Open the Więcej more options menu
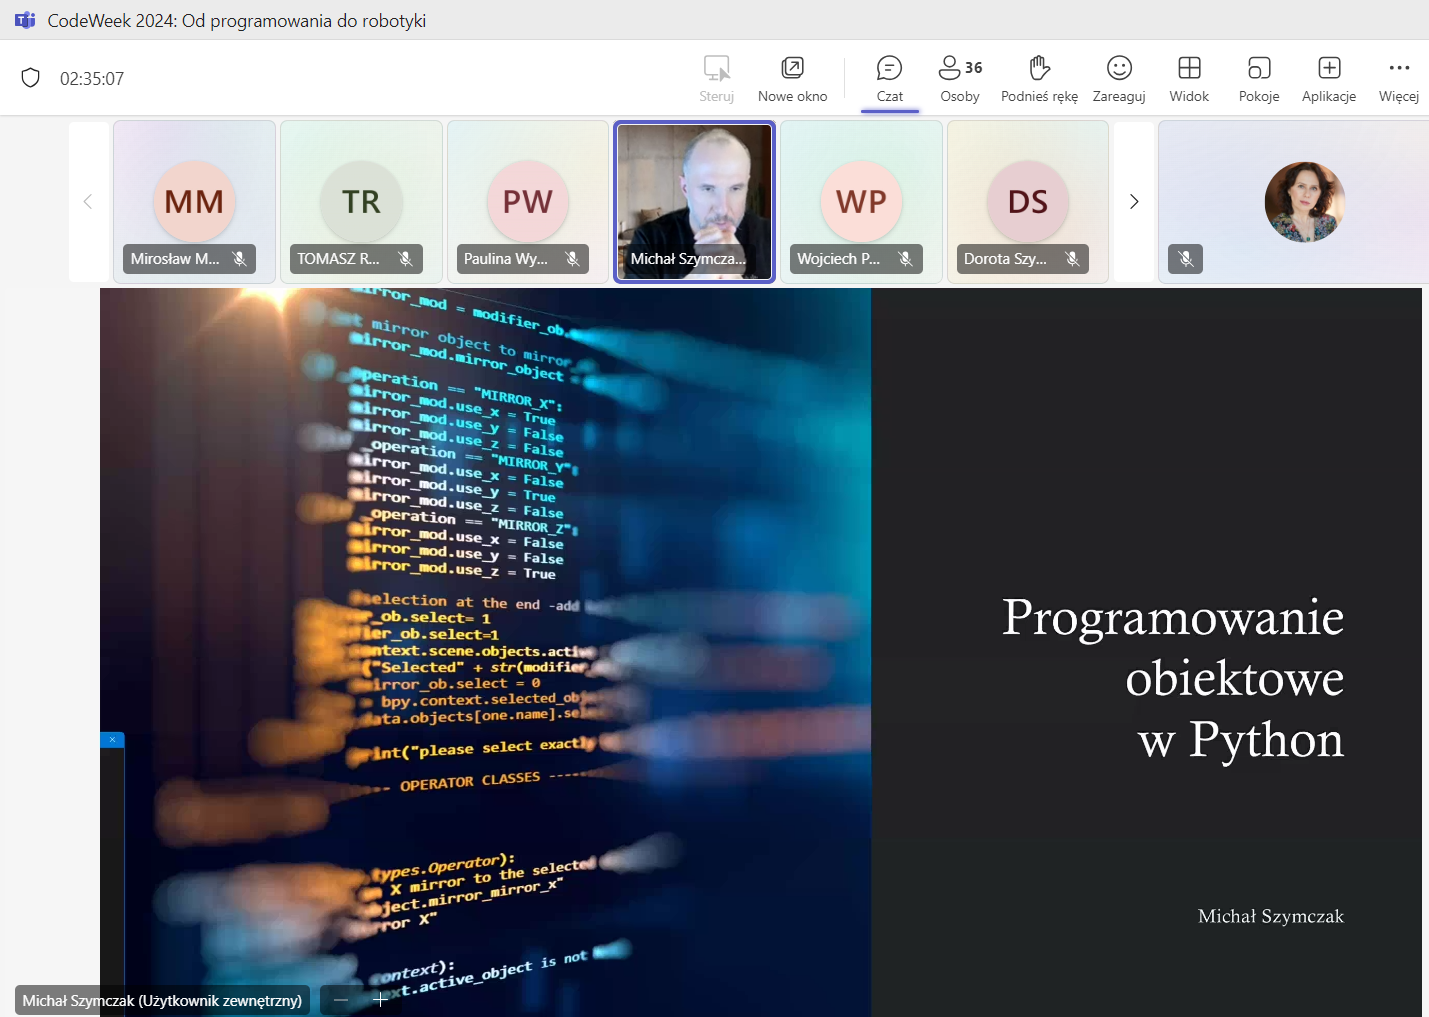The width and height of the screenshot is (1429, 1017). (1399, 79)
